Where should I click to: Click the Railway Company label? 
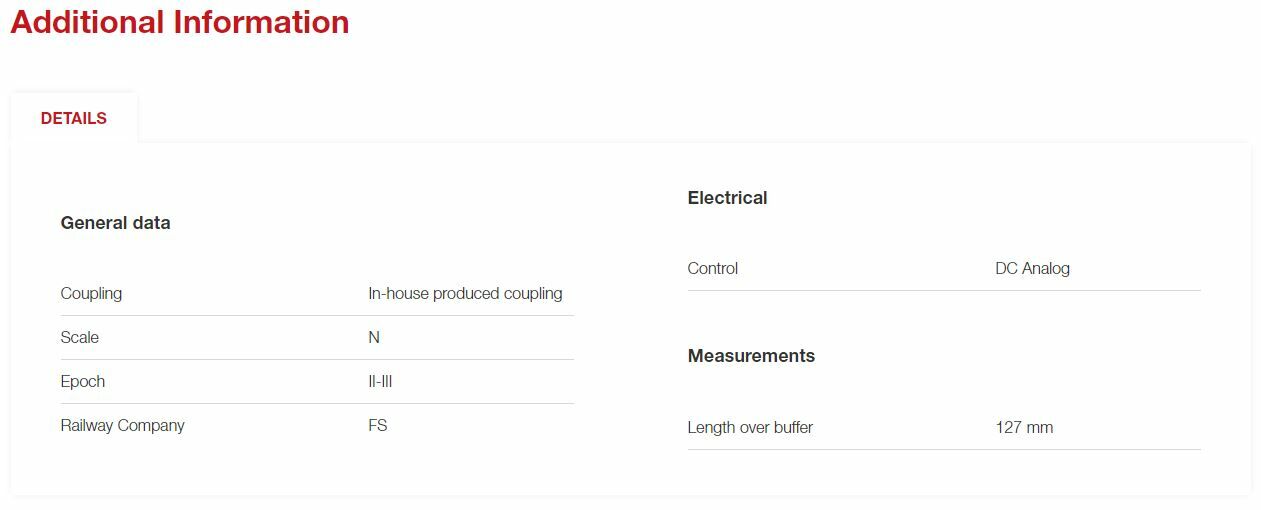pos(123,425)
